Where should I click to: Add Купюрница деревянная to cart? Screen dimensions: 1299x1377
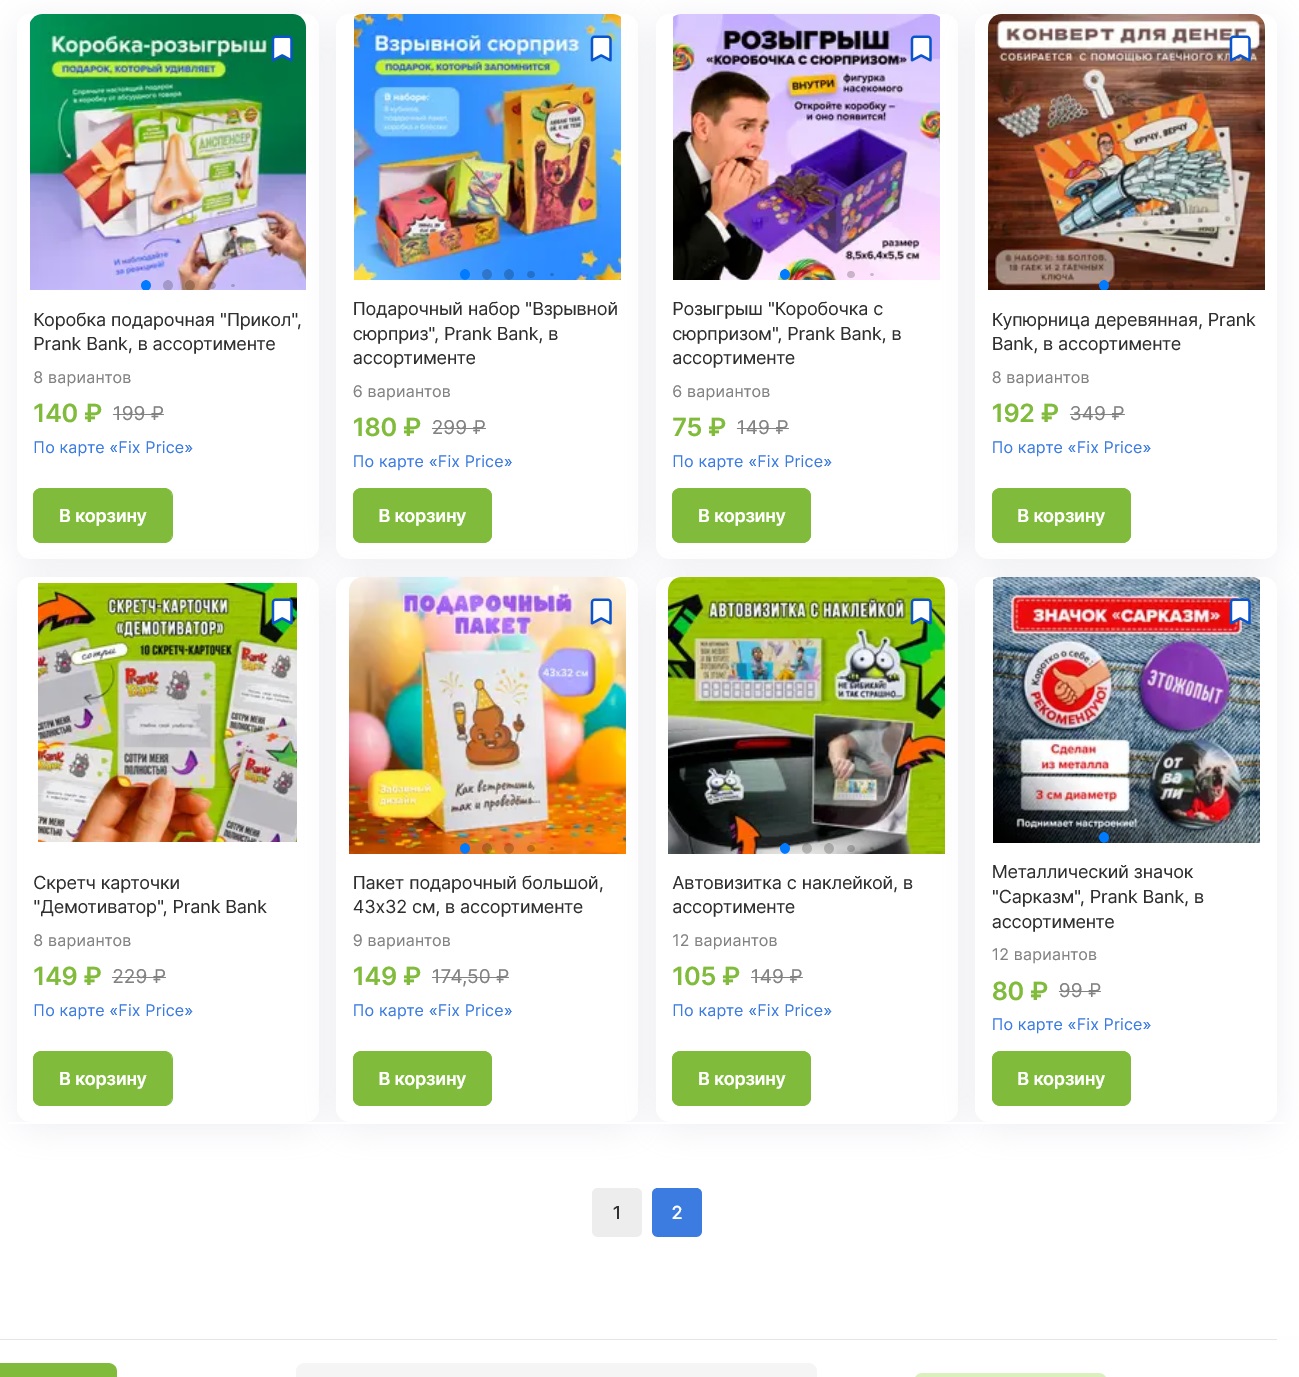click(x=1061, y=516)
